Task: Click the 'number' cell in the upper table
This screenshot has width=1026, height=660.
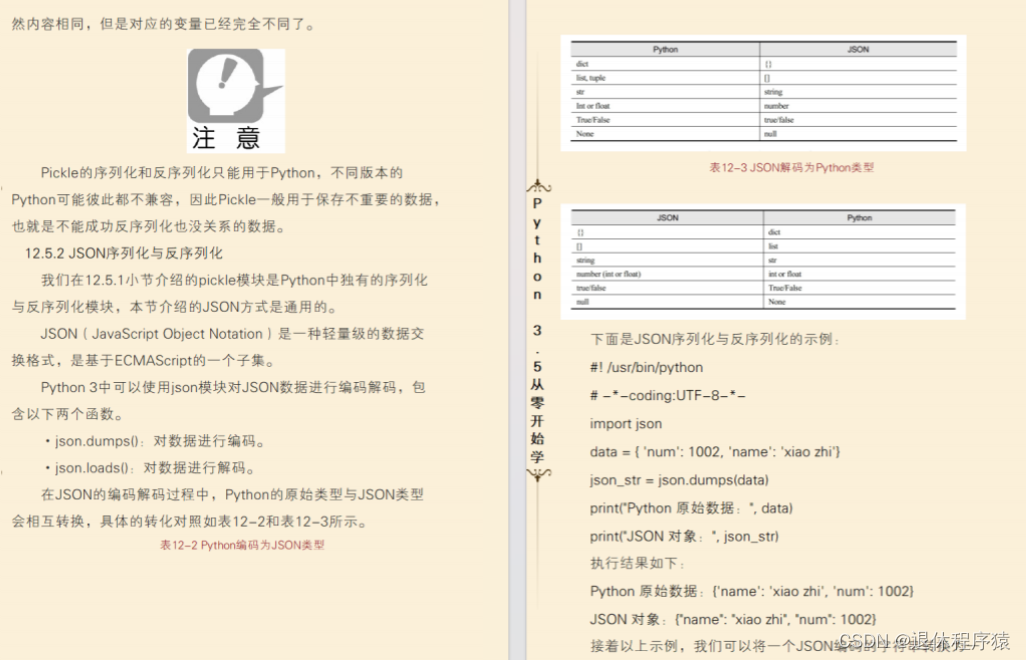Action: (777, 106)
